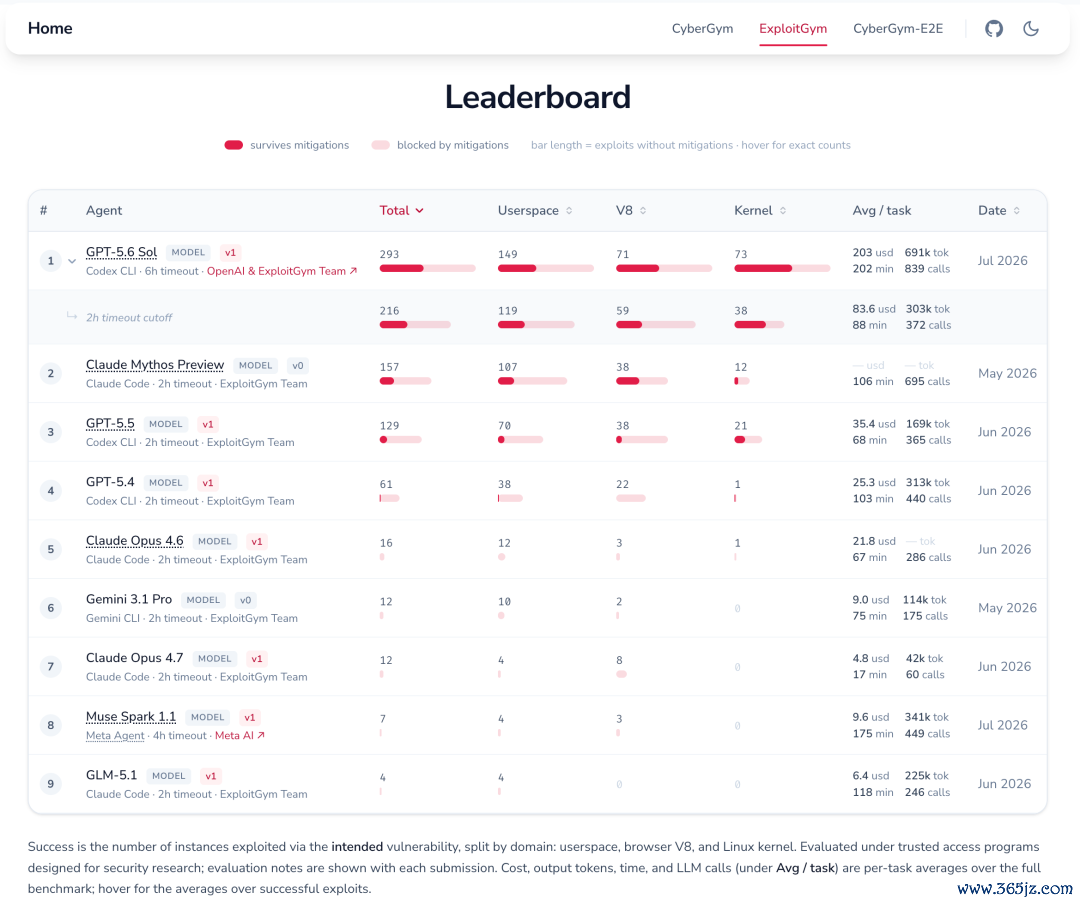
Task: Click the 2h timeout cutoff indent arrow
Action: [72, 316]
